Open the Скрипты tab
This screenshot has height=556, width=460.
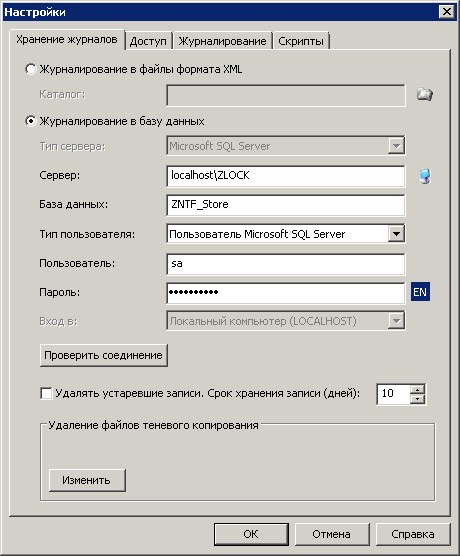coord(301,41)
